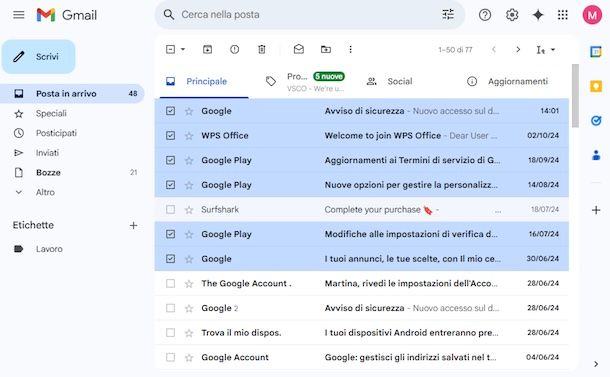
Task: Open email 'Welcome to join WPS Office'
Action: pyautogui.click(x=362, y=135)
